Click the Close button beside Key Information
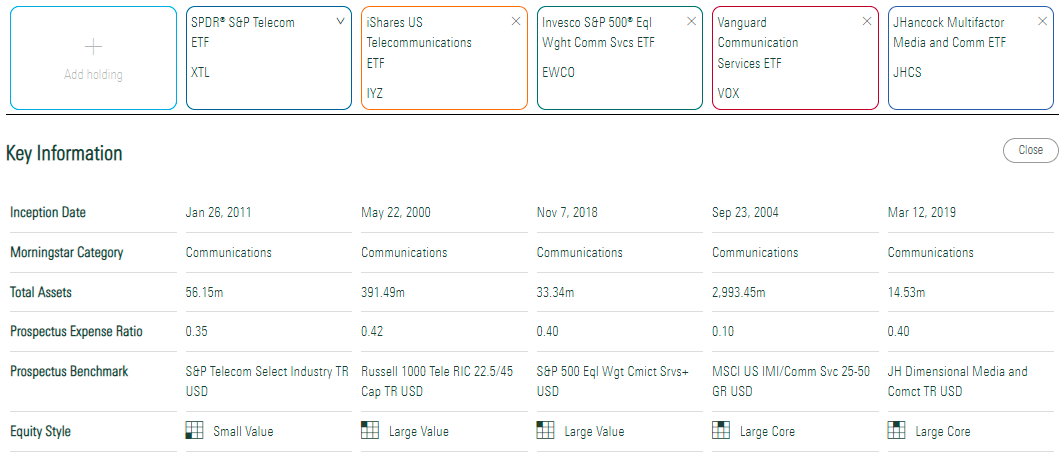The height and width of the screenshot is (455, 1061). click(1030, 150)
